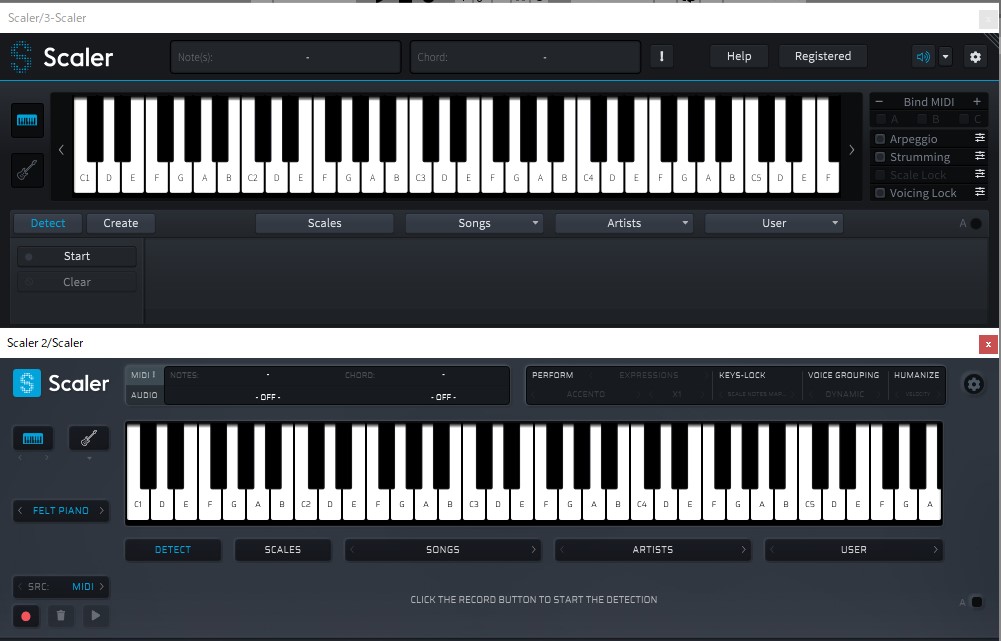Close the Scaler 2 window with the red X

click(x=988, y=344)
